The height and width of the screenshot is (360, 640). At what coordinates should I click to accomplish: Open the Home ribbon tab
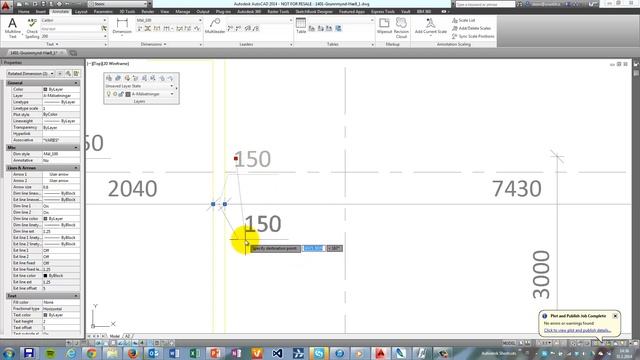click(23, 12)
